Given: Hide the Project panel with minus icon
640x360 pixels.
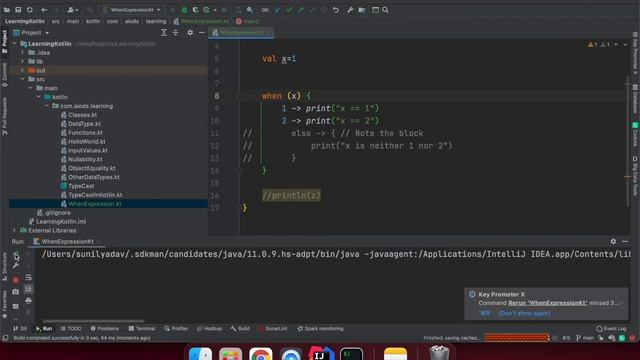Looking at the screenshot, I should (202, 33).
